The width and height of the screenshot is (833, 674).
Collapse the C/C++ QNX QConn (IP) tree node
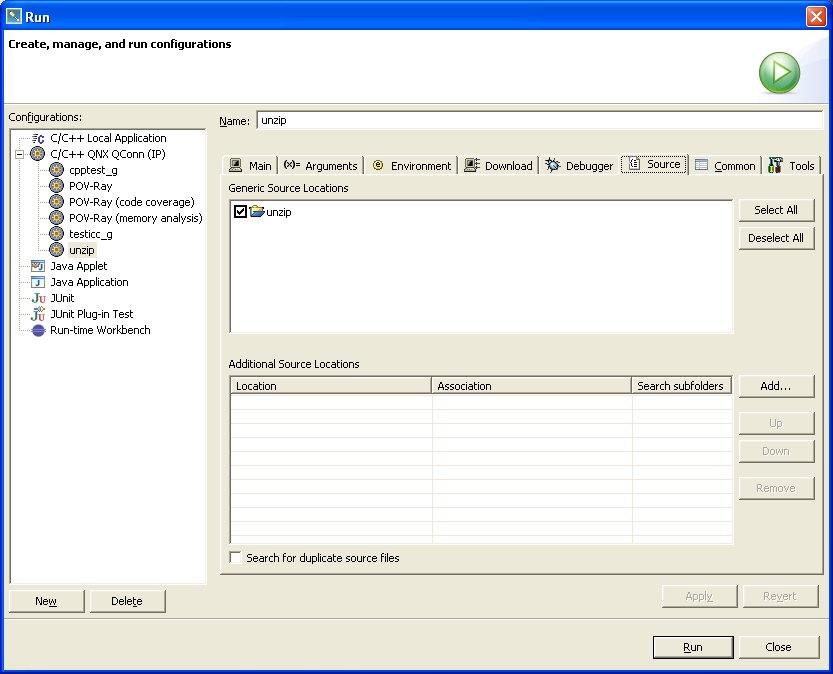[20, 154]
